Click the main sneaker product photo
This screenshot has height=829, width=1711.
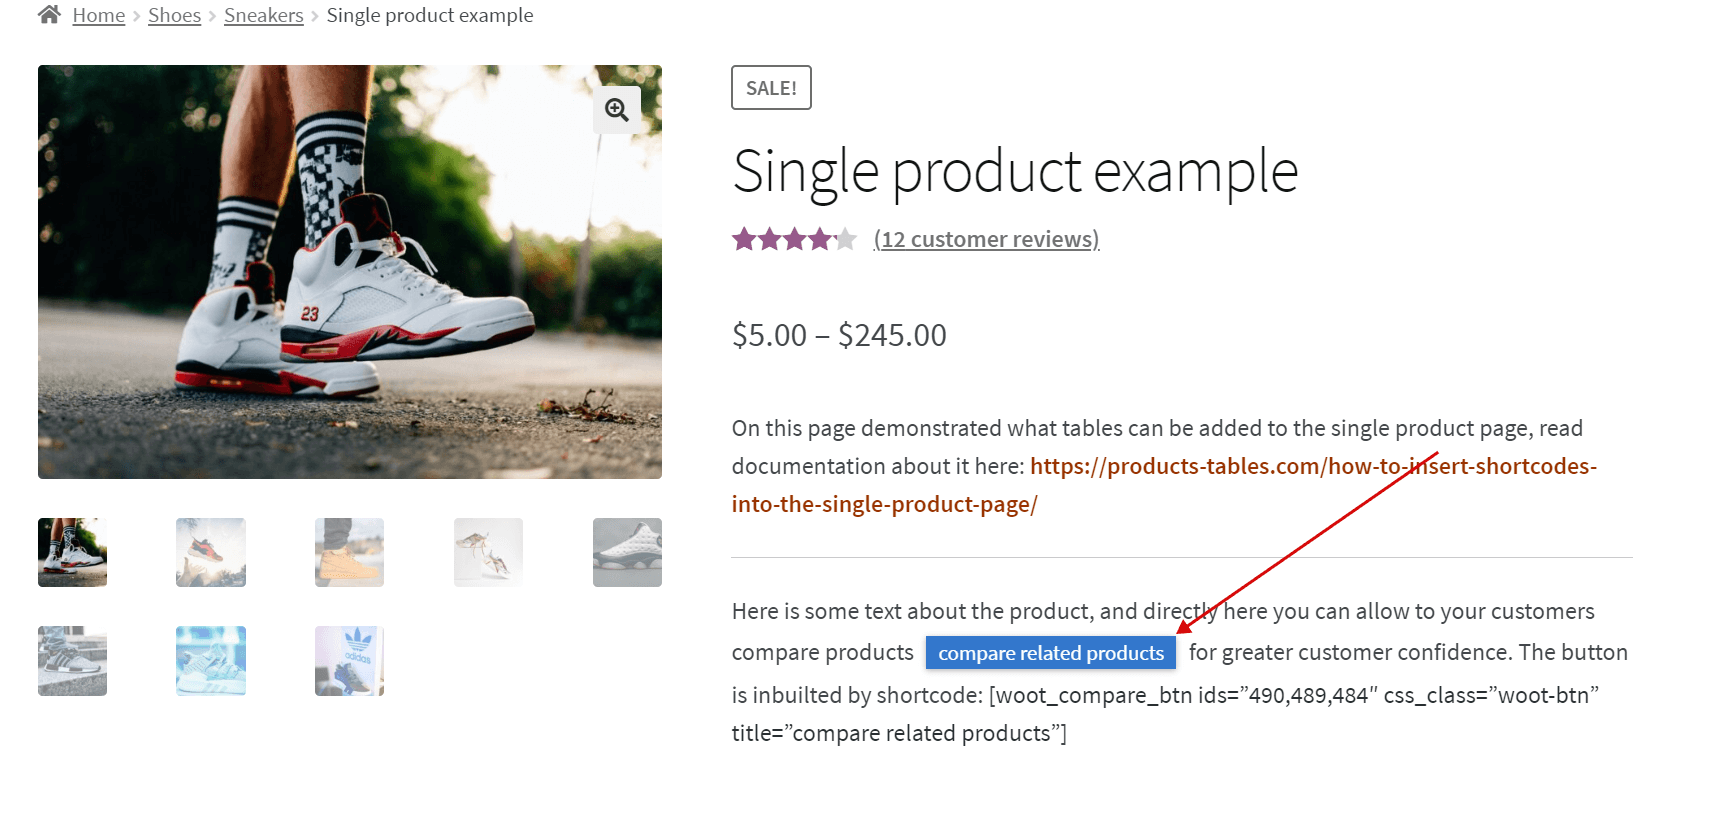(x=349, y=272)
